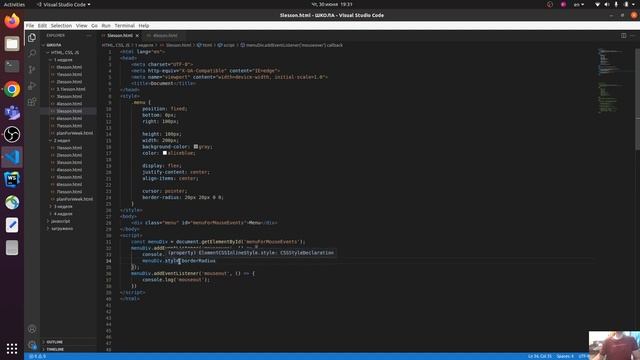Open Visual Studio Code app menu in top bar
Image resolution: width=640 pixels, height=360 pixels.
pyautogui.click(x=64, y=4)
